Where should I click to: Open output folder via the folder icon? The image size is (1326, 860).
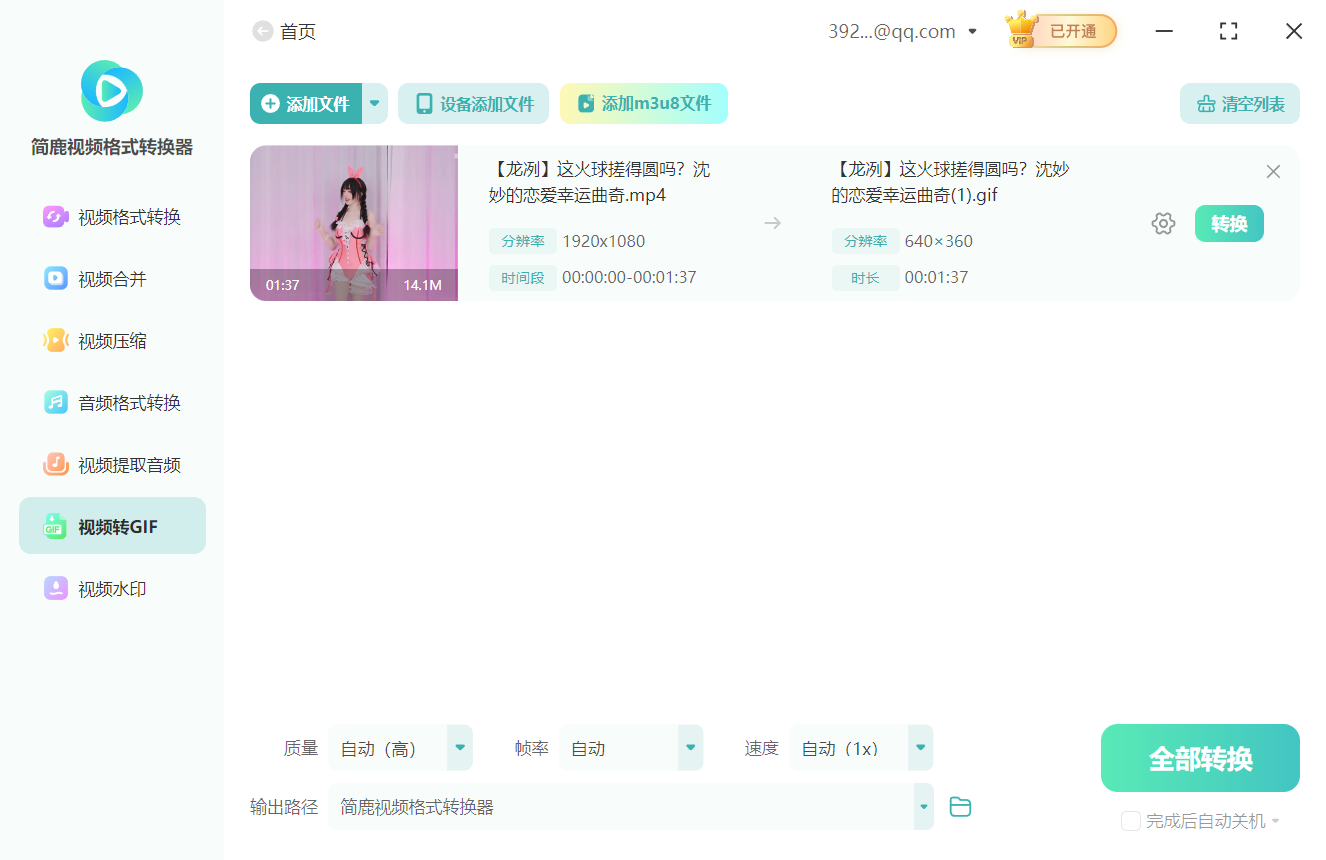pyautogui.click(x=960, y=807)
